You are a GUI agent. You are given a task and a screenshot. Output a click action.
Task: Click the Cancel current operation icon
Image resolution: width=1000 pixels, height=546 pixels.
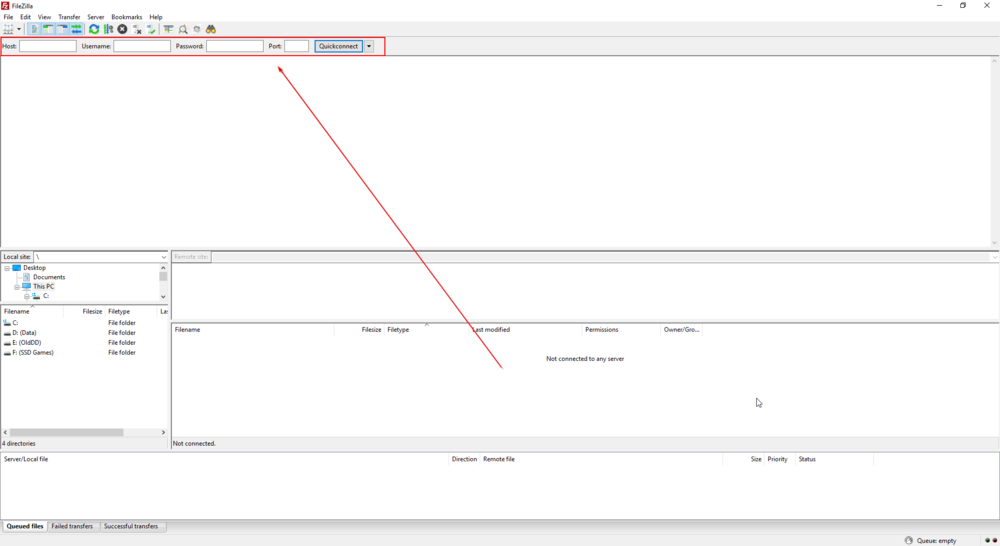122,30
